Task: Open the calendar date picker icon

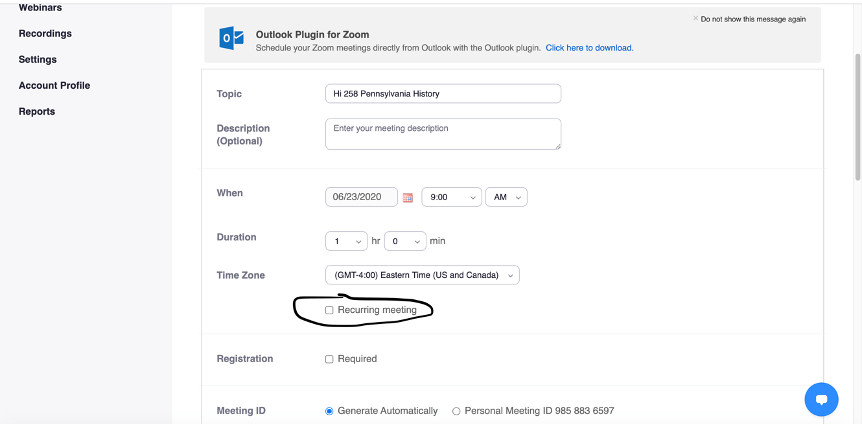Action: click(x=408, y=198)
